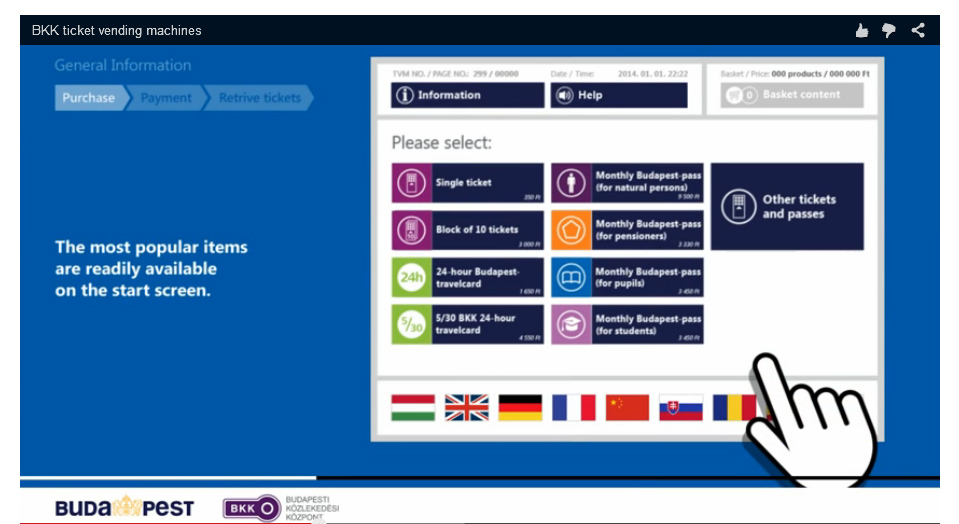Select the Single ticket tile

coord(467,183)
